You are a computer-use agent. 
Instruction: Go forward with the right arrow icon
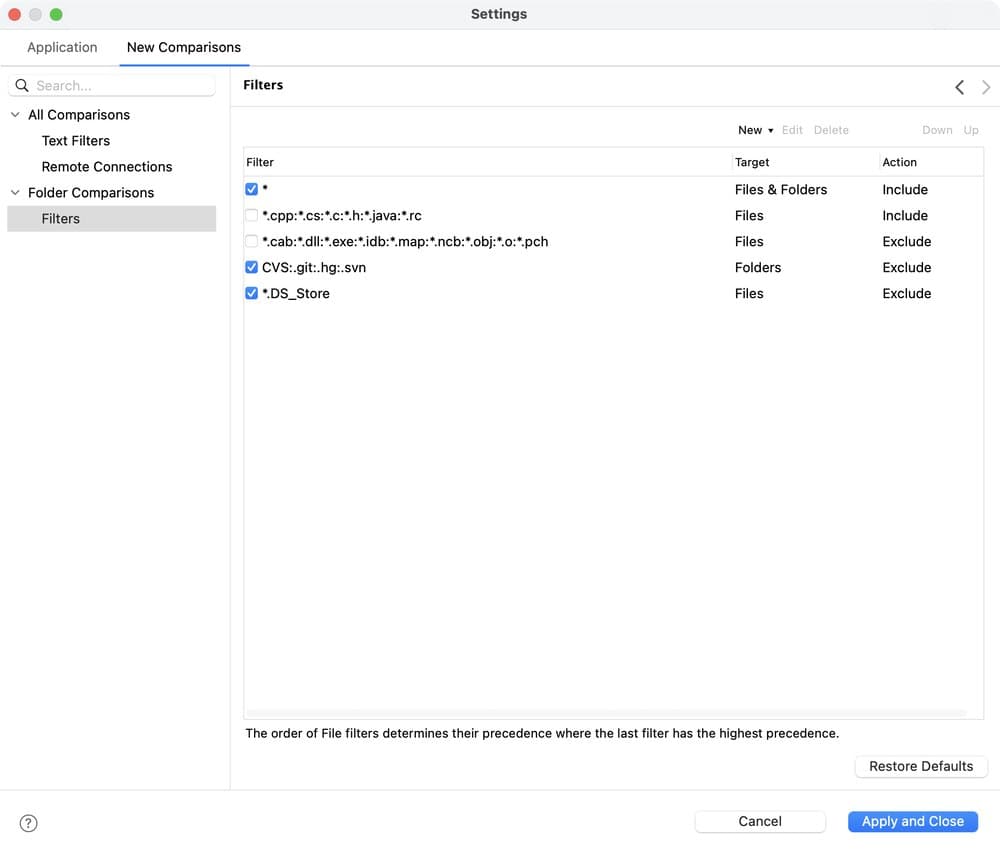(x=986, y=87)
